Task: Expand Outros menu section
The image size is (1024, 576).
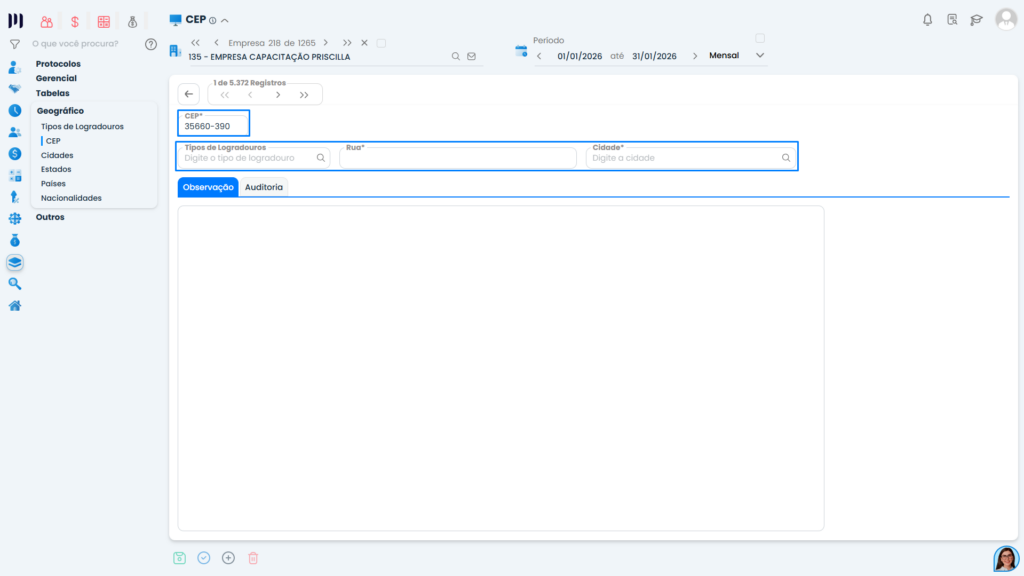Action: pos(50,217)
